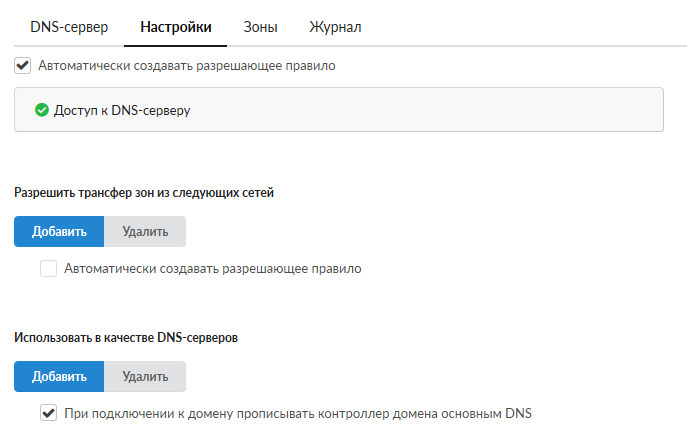687x445 pixels.
Task: Switch to the Зоны tab
Action: point(260,27)
